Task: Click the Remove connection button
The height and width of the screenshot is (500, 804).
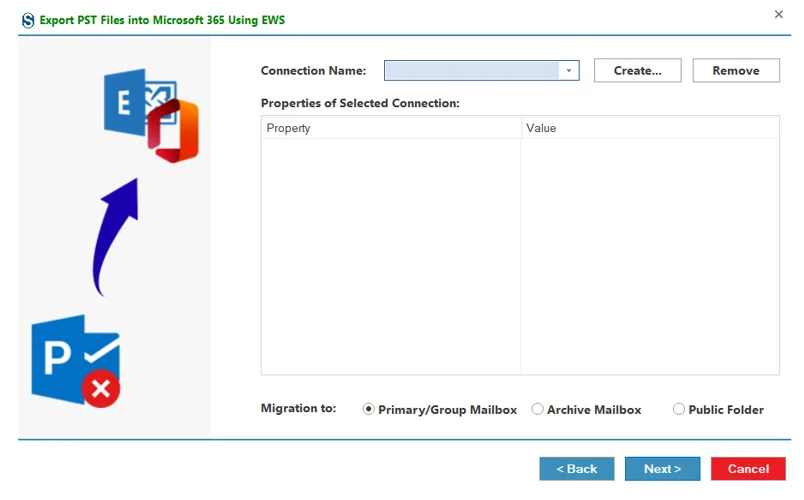Action: click(736, 71)
